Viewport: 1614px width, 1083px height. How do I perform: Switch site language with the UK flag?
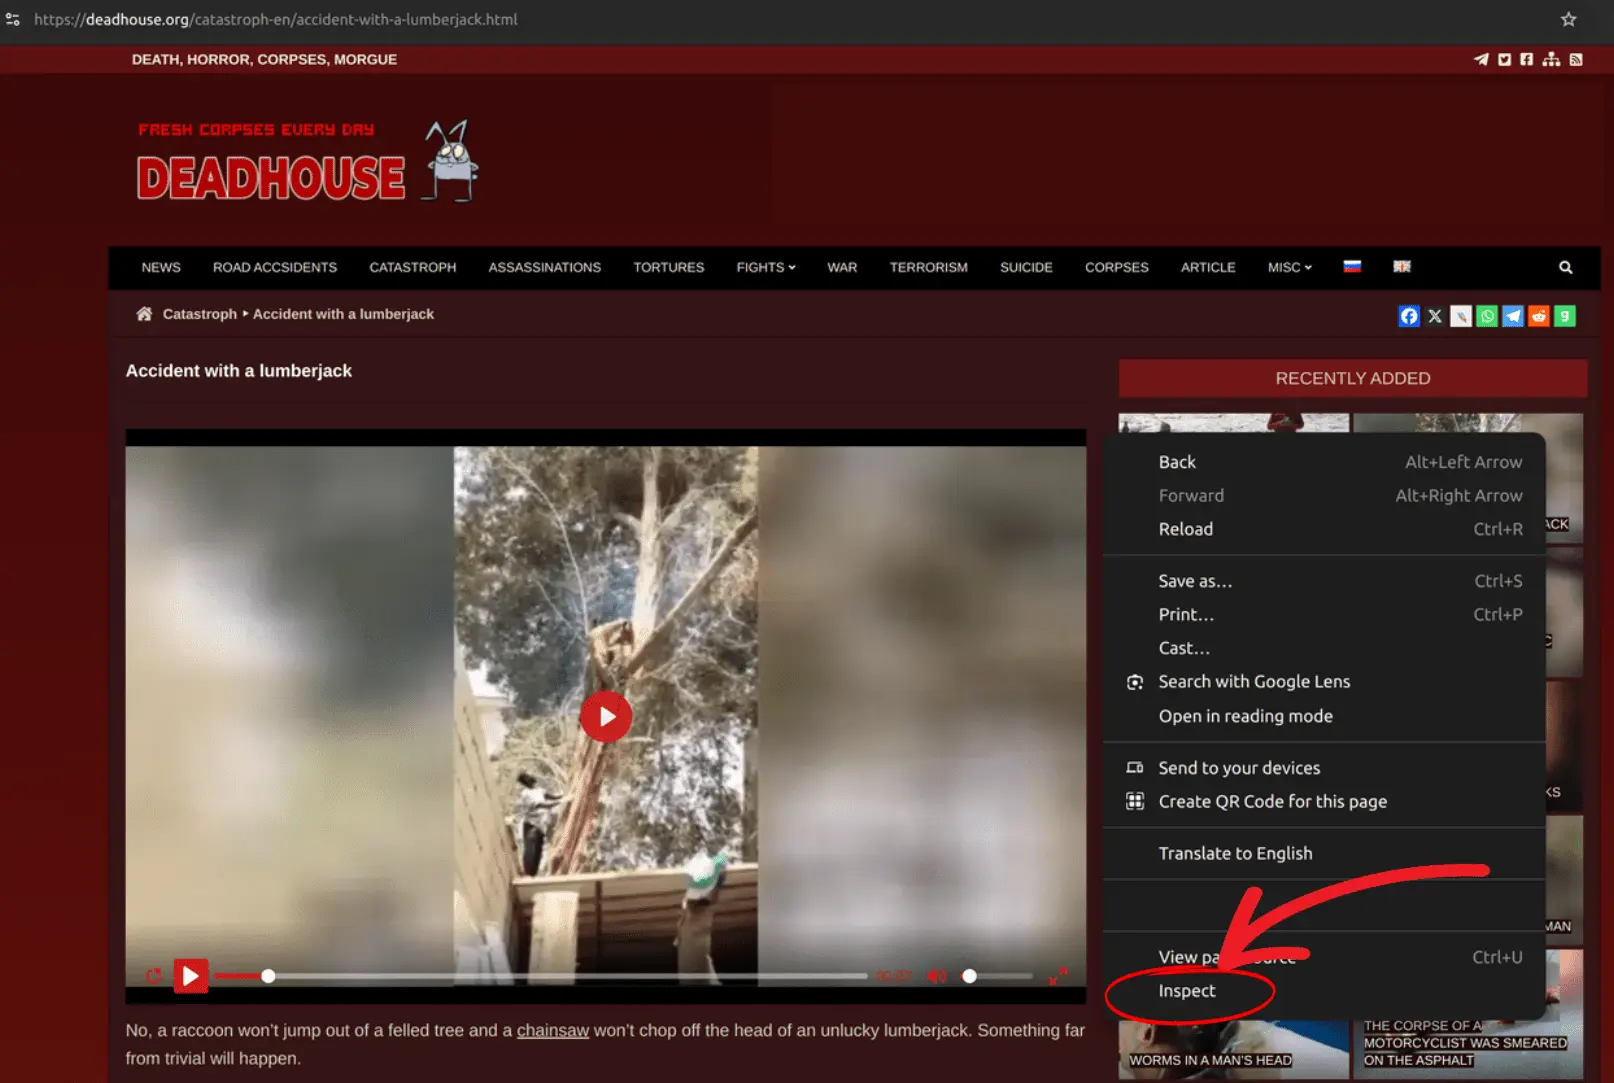(1402, 267)
